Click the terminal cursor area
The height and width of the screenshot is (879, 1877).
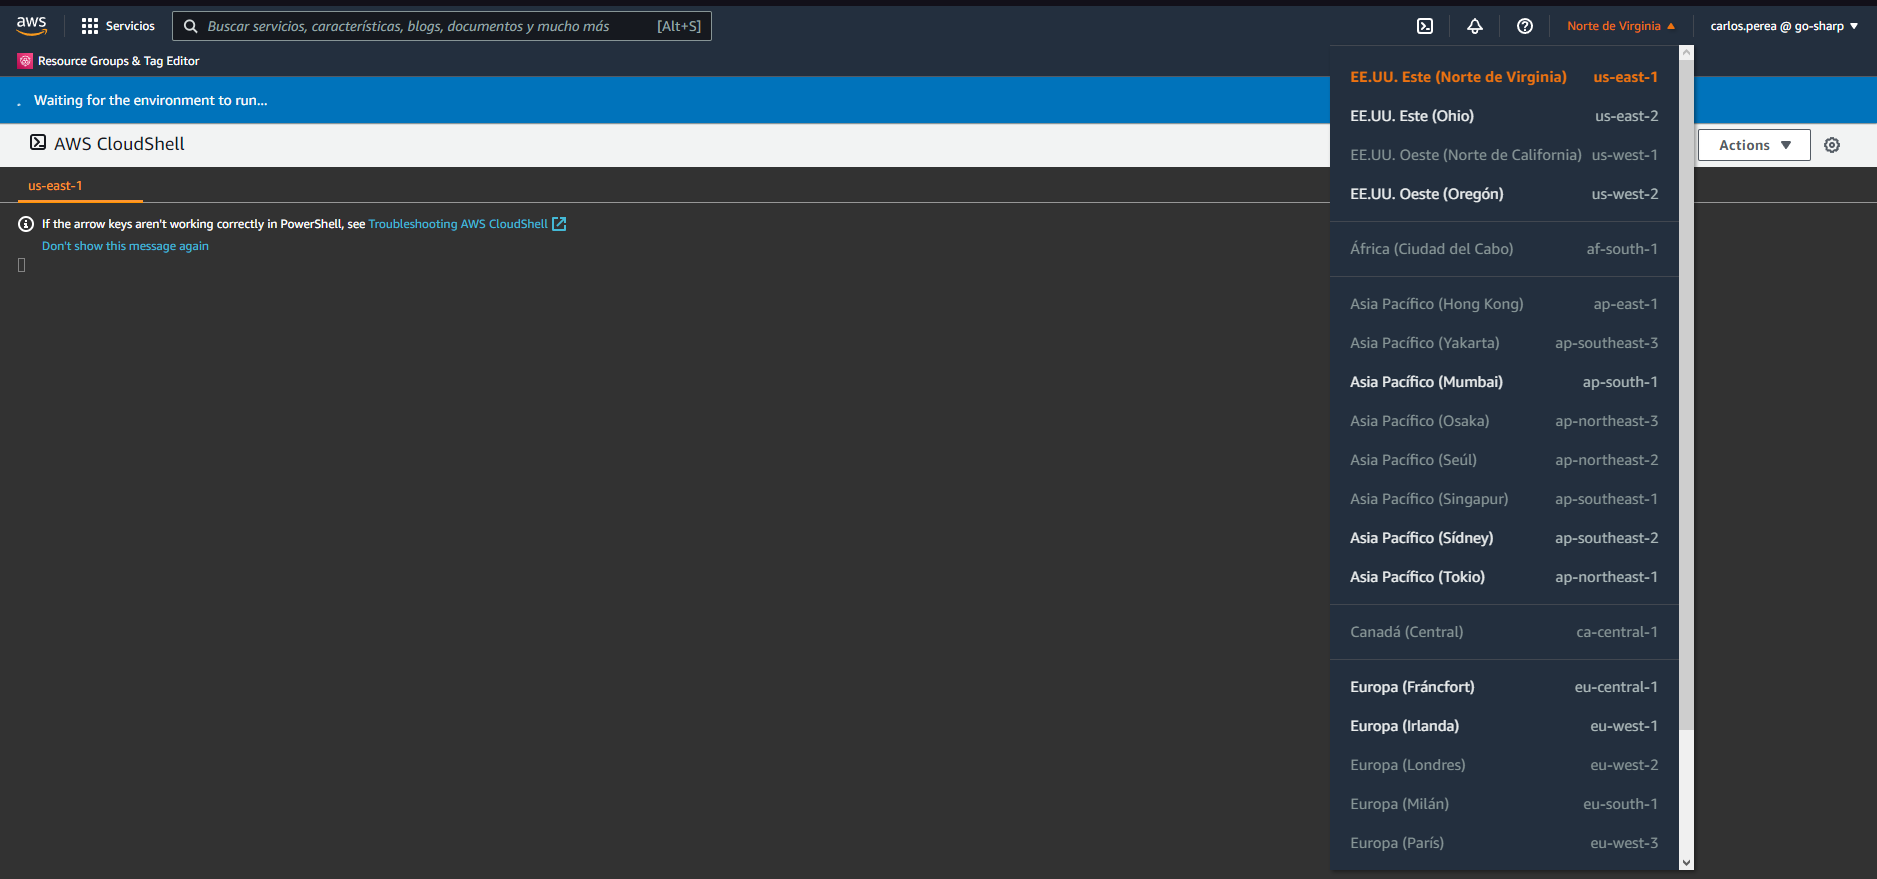point(22,265)
